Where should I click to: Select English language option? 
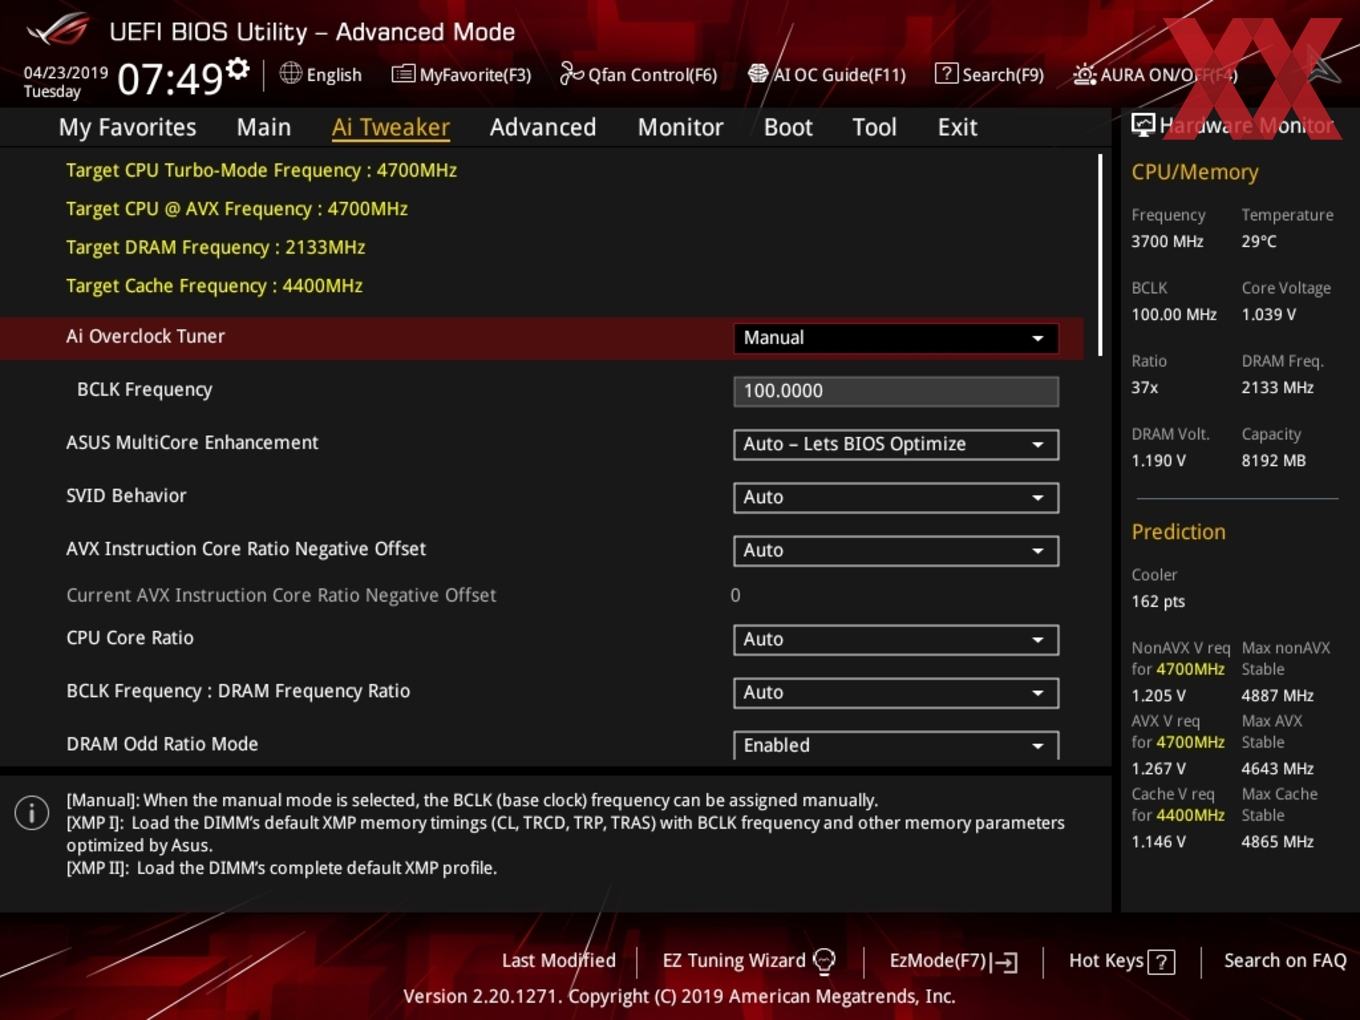pos(334,75)
